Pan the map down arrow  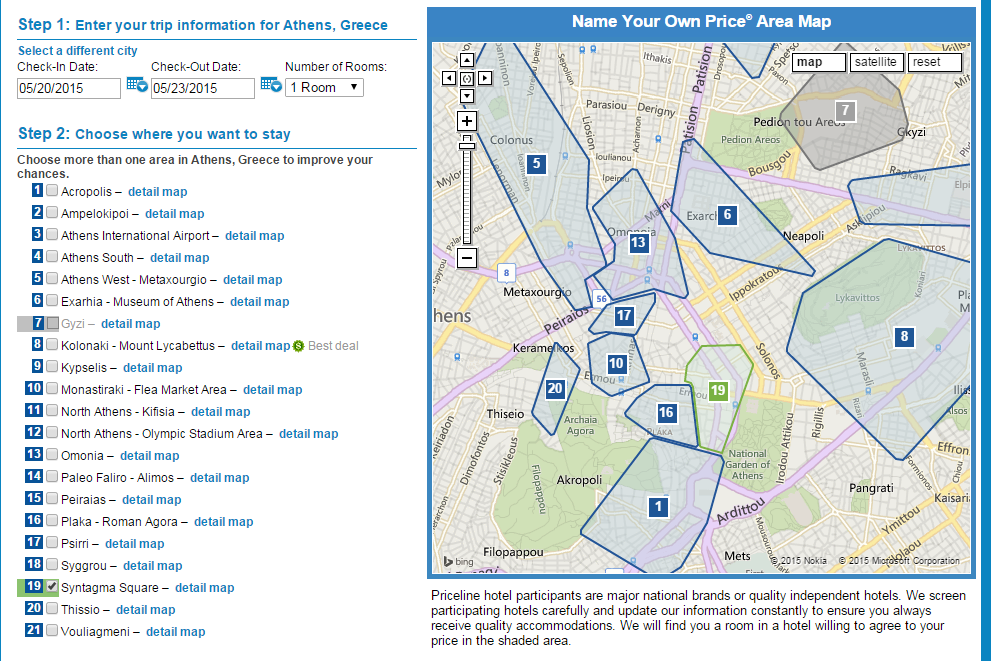point(466,96)
